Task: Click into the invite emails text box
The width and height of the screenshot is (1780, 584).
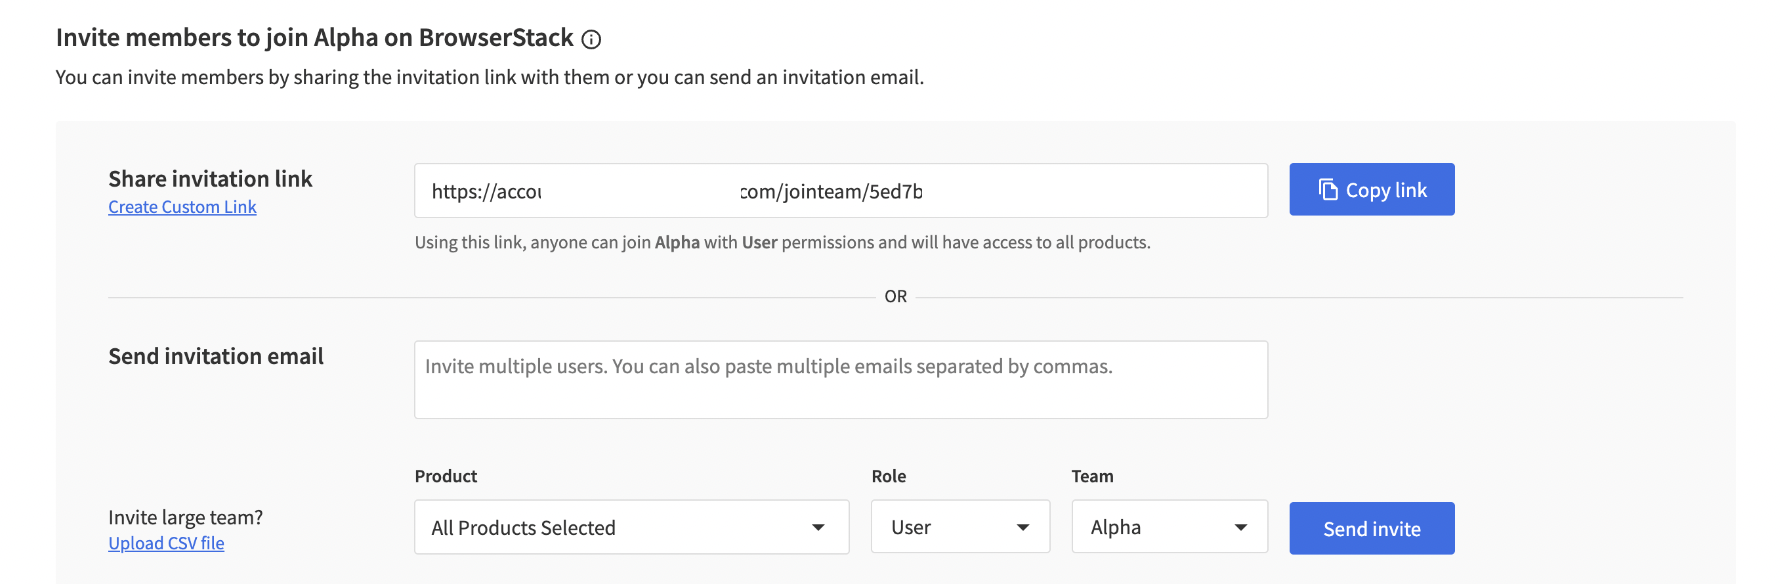Action: tap(840, 380)
